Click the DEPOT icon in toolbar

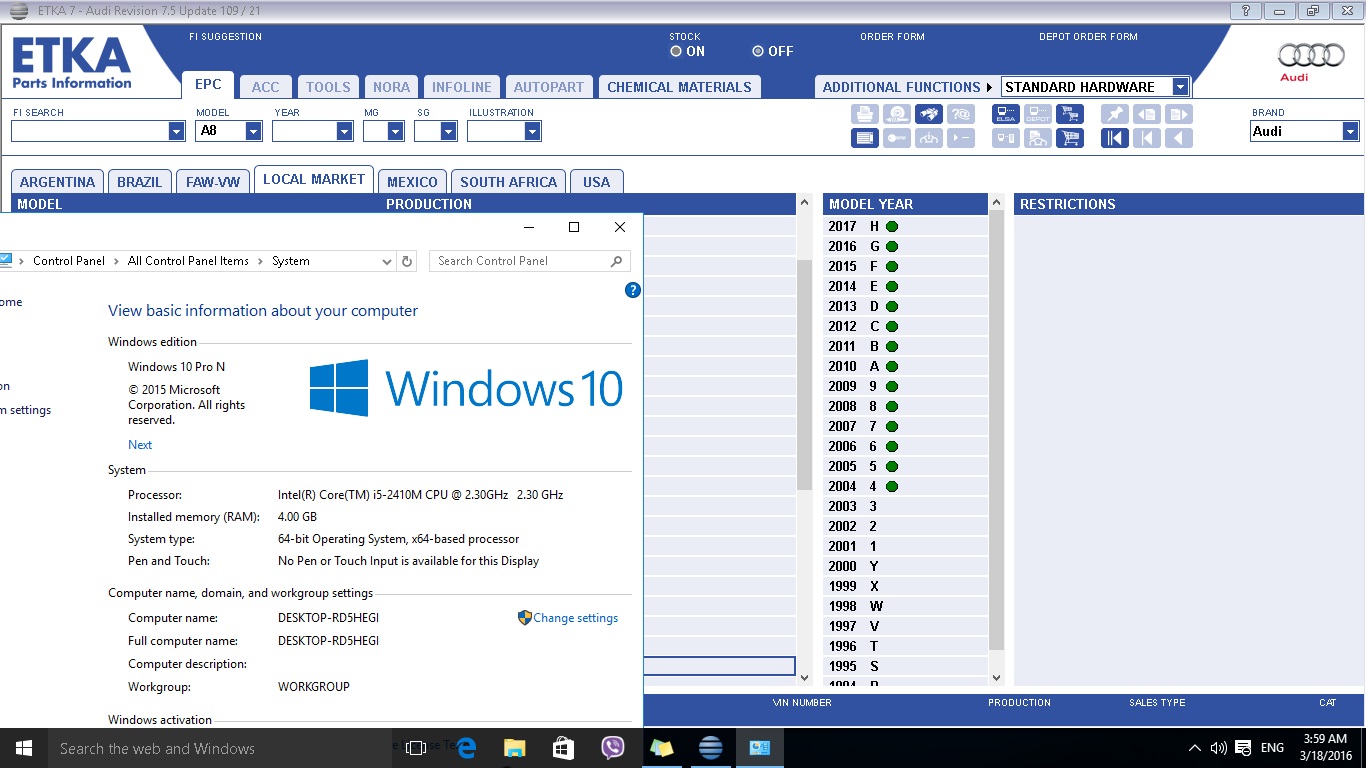click(x=1038, y=115)
